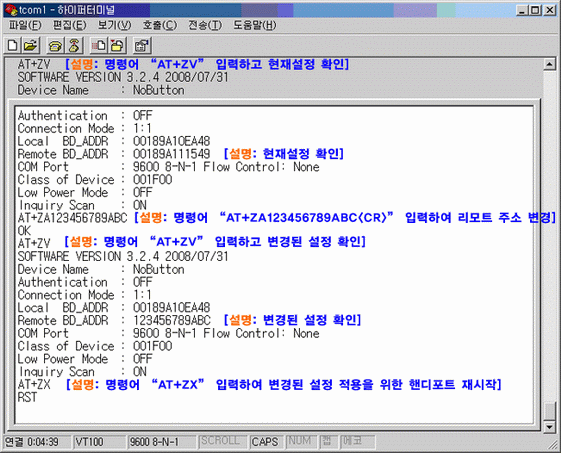The height and width of the screenshot is (453, 561).
Task: Click the scrollbar up arrow
Action: click(549, 64)
